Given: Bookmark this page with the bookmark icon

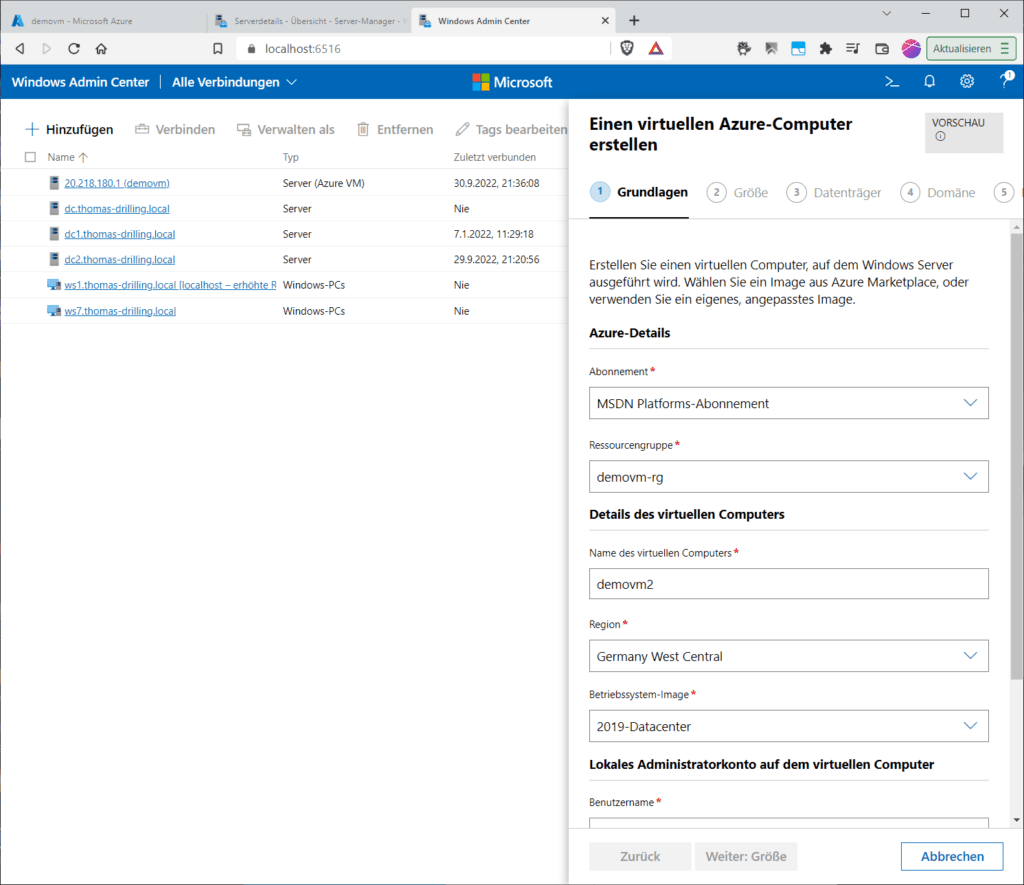Looking at the screenshot, I should (x=217, y=48).
